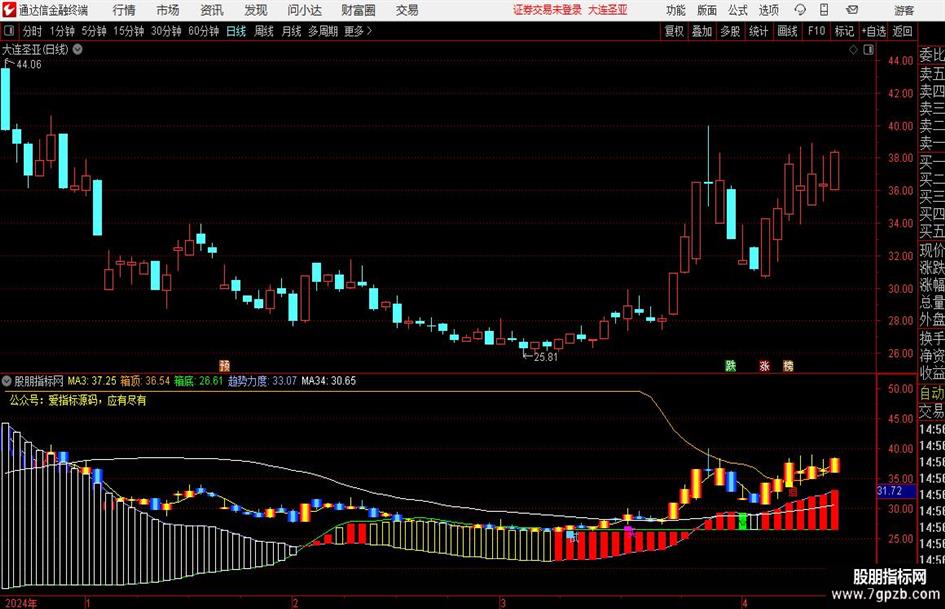Switch to 1分钟 period tab
The image size is (945, 609).
pos(62,31)
